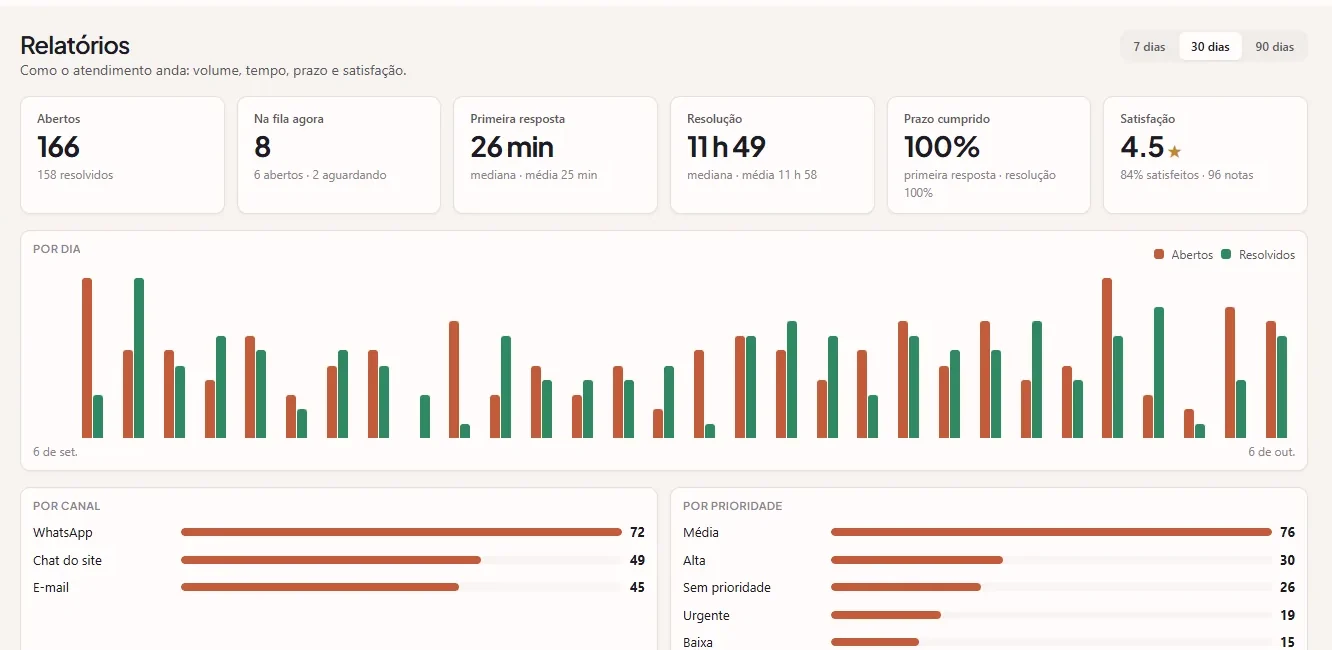Click the Chat do site label
The height and width of the screenshot is (650, 1332).
pos(67,560)
